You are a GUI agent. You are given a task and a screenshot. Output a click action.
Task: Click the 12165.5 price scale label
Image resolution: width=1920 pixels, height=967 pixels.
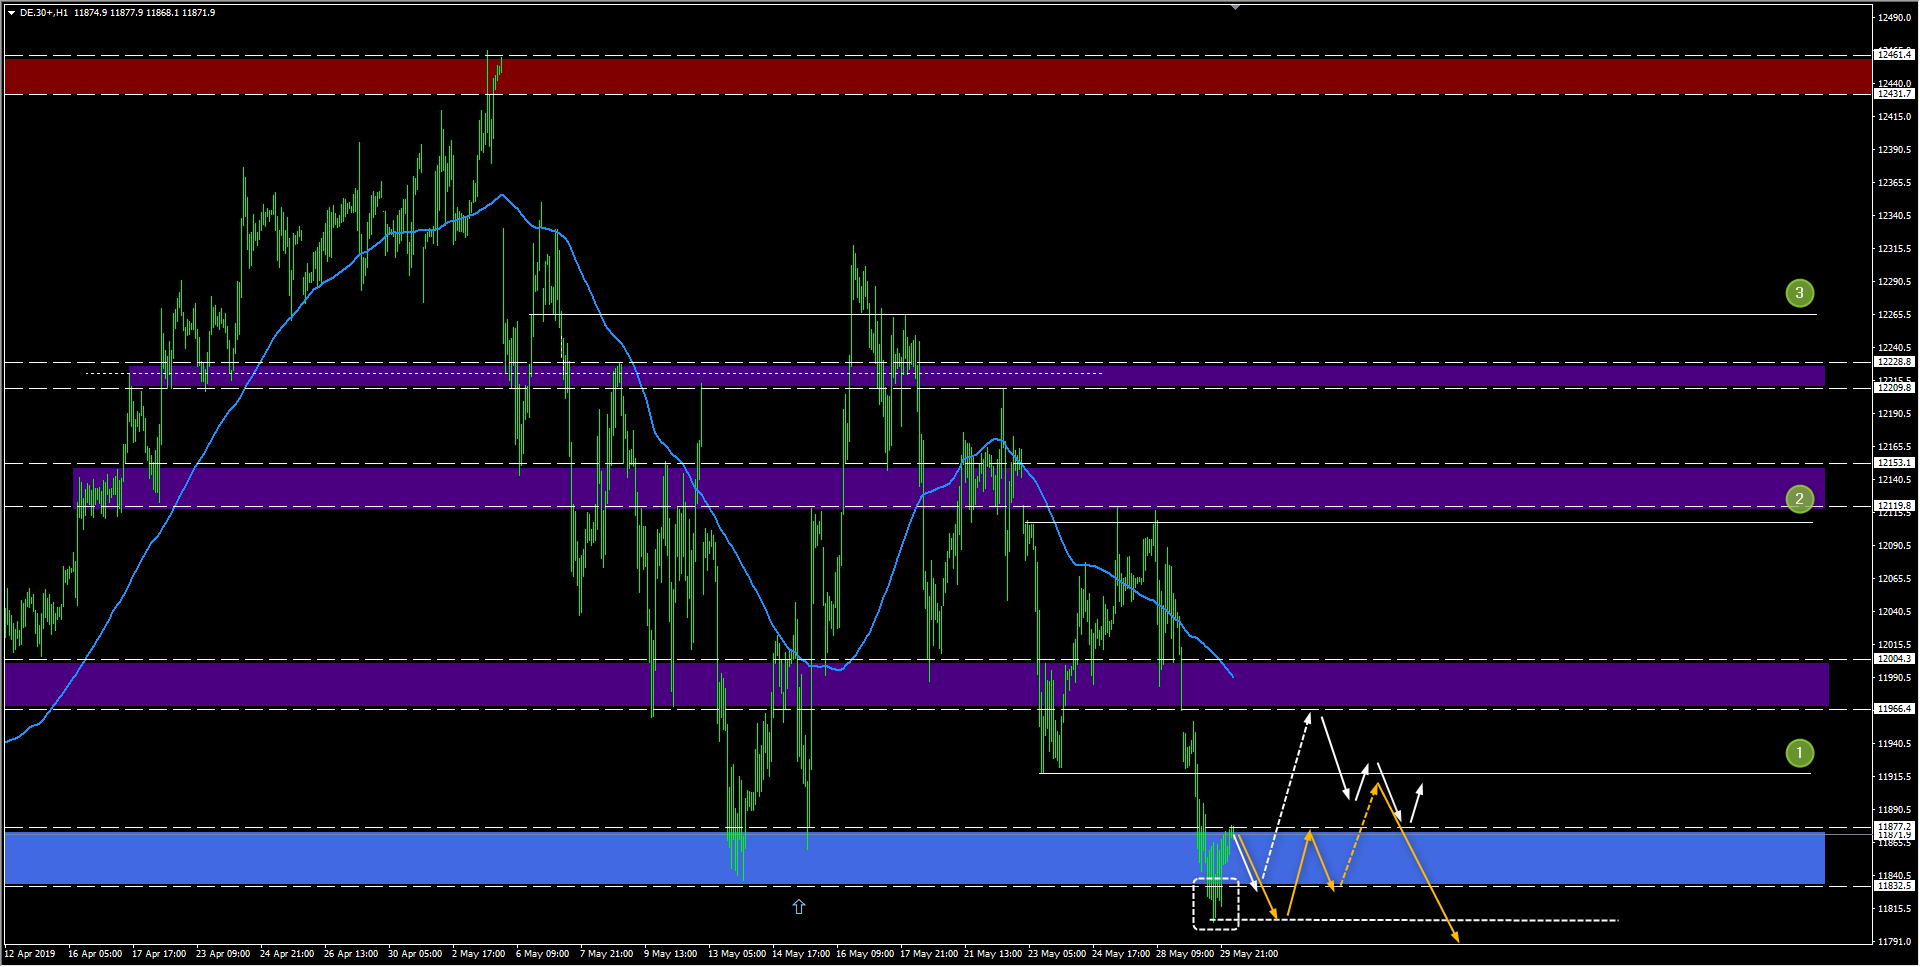(1894, 447)
